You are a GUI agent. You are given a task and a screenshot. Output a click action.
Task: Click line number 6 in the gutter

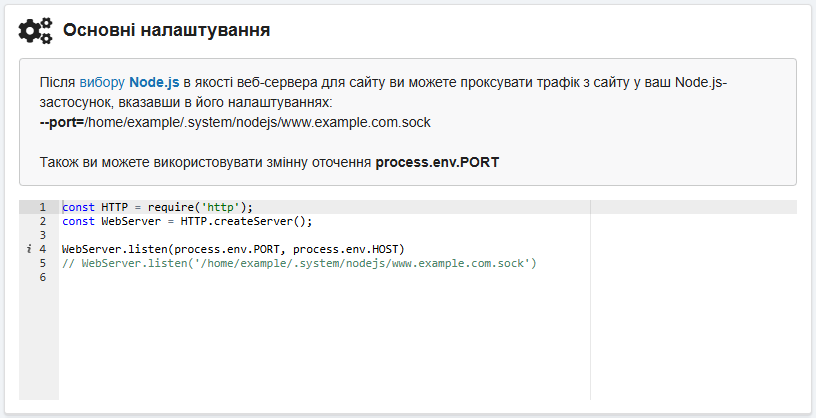click(x=43, y=277)
